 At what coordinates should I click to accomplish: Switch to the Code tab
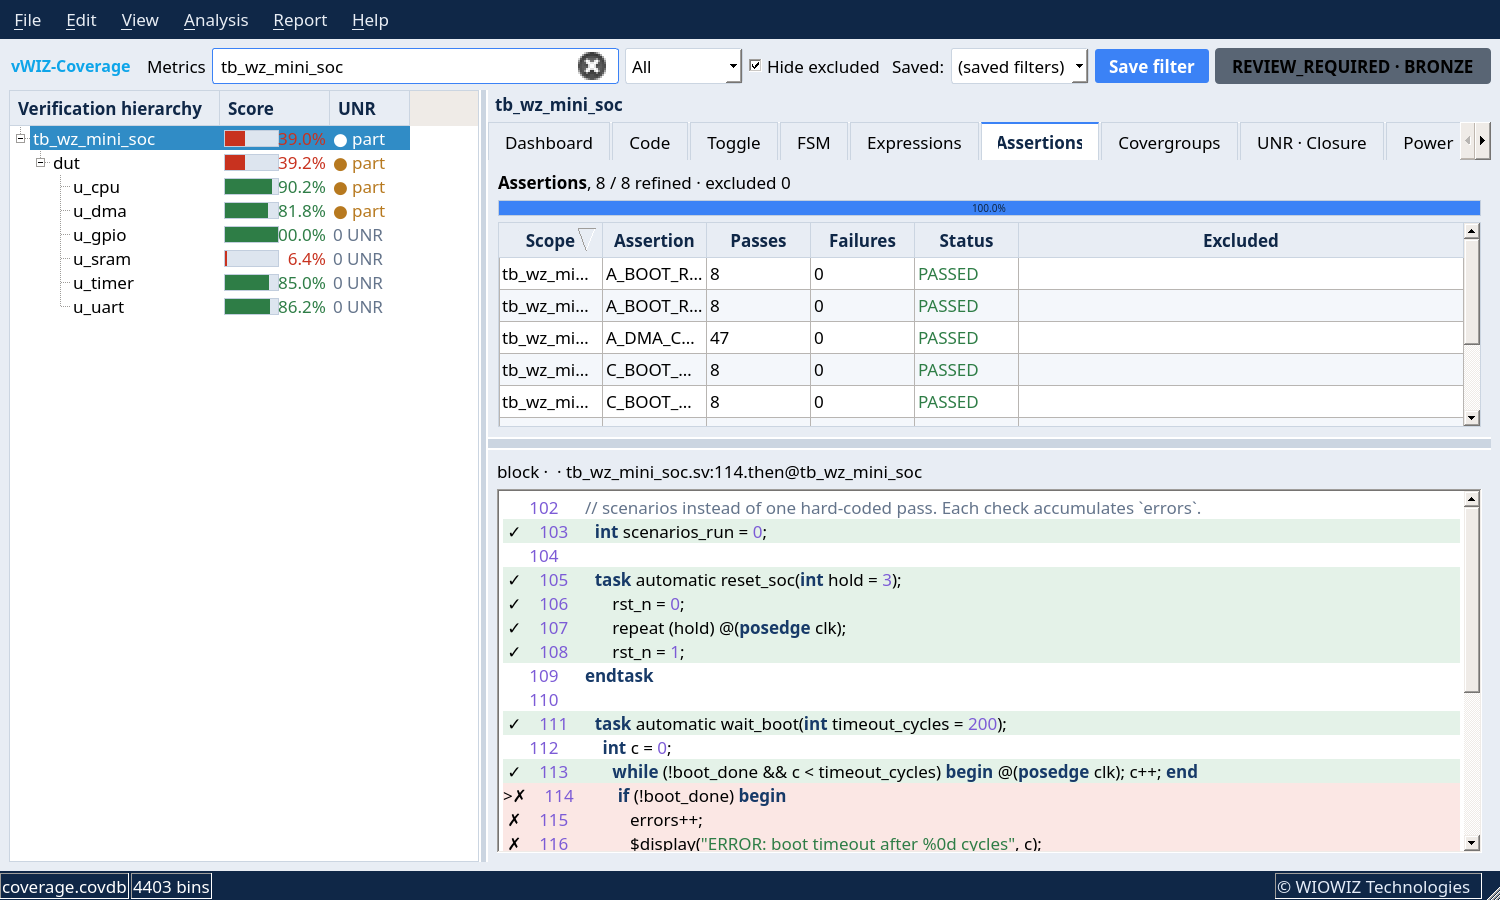tap(649, 142)
